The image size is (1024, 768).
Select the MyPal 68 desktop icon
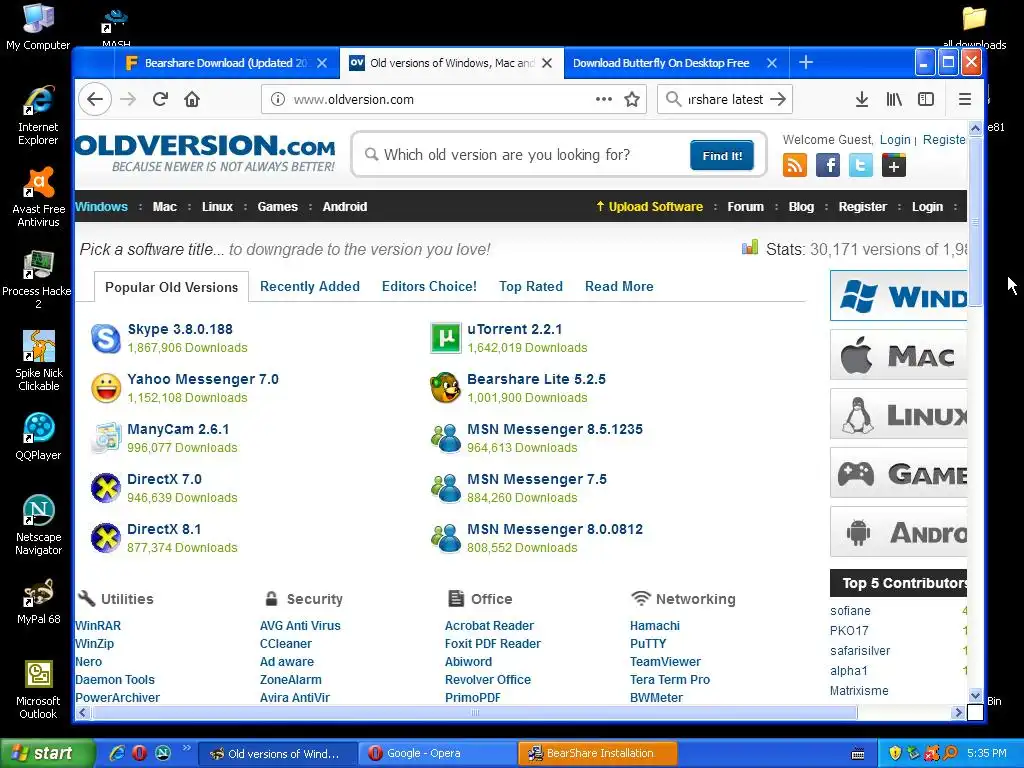click(x=39, y=601)
